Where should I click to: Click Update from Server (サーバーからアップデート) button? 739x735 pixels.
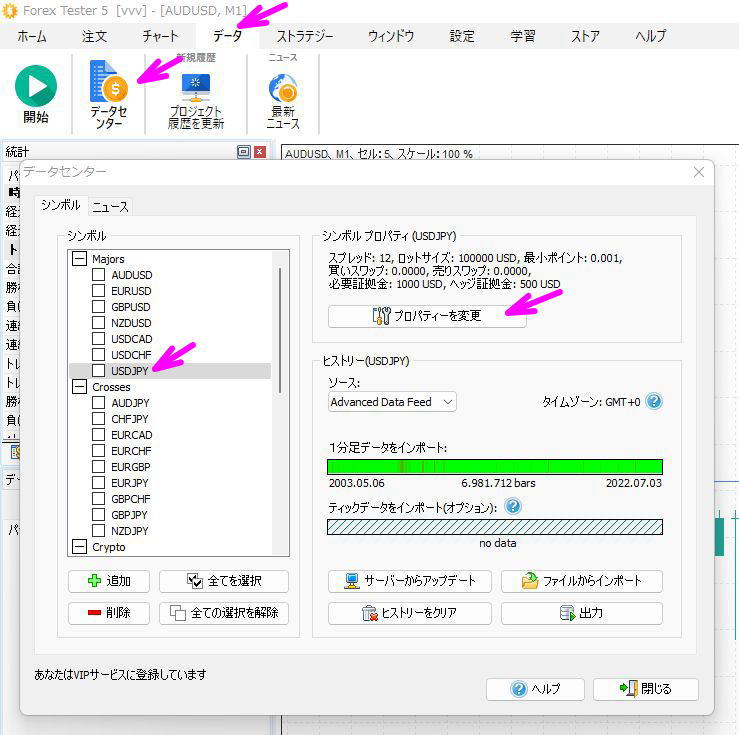(410, 581)
